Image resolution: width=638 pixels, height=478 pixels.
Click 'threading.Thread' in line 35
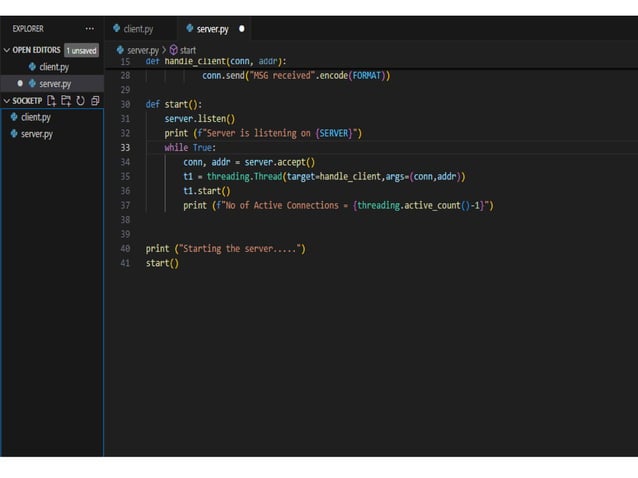245,177
